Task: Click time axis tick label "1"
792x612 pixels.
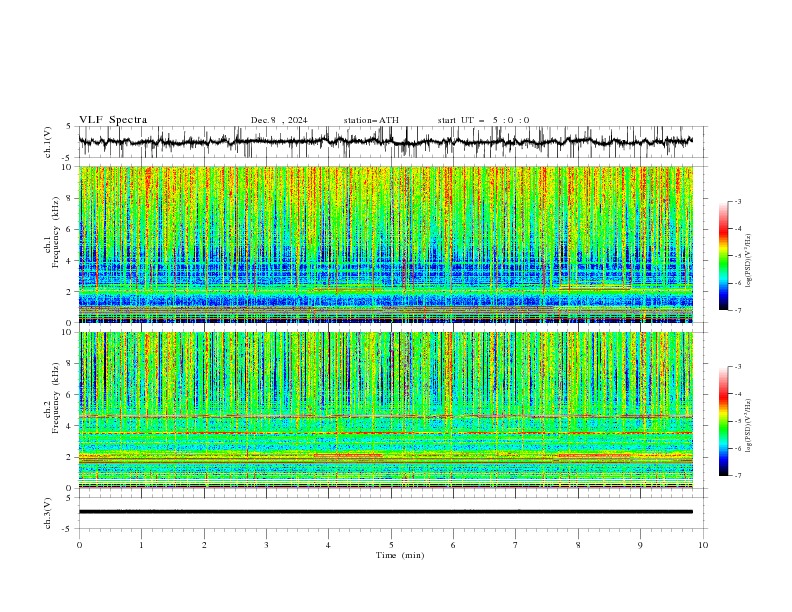Action: tap(141, 545)
